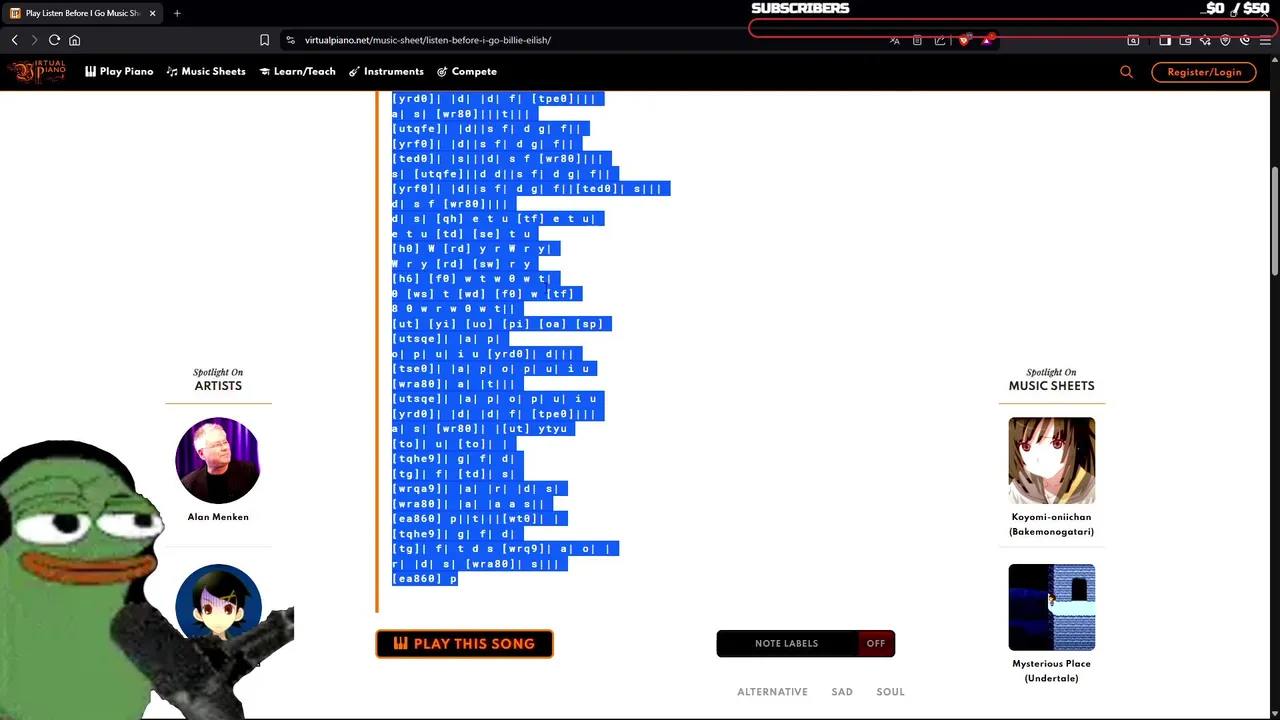
Task: Open Alan Menken artist portrait
Action: pyautogui.click(x=218, y=461)
